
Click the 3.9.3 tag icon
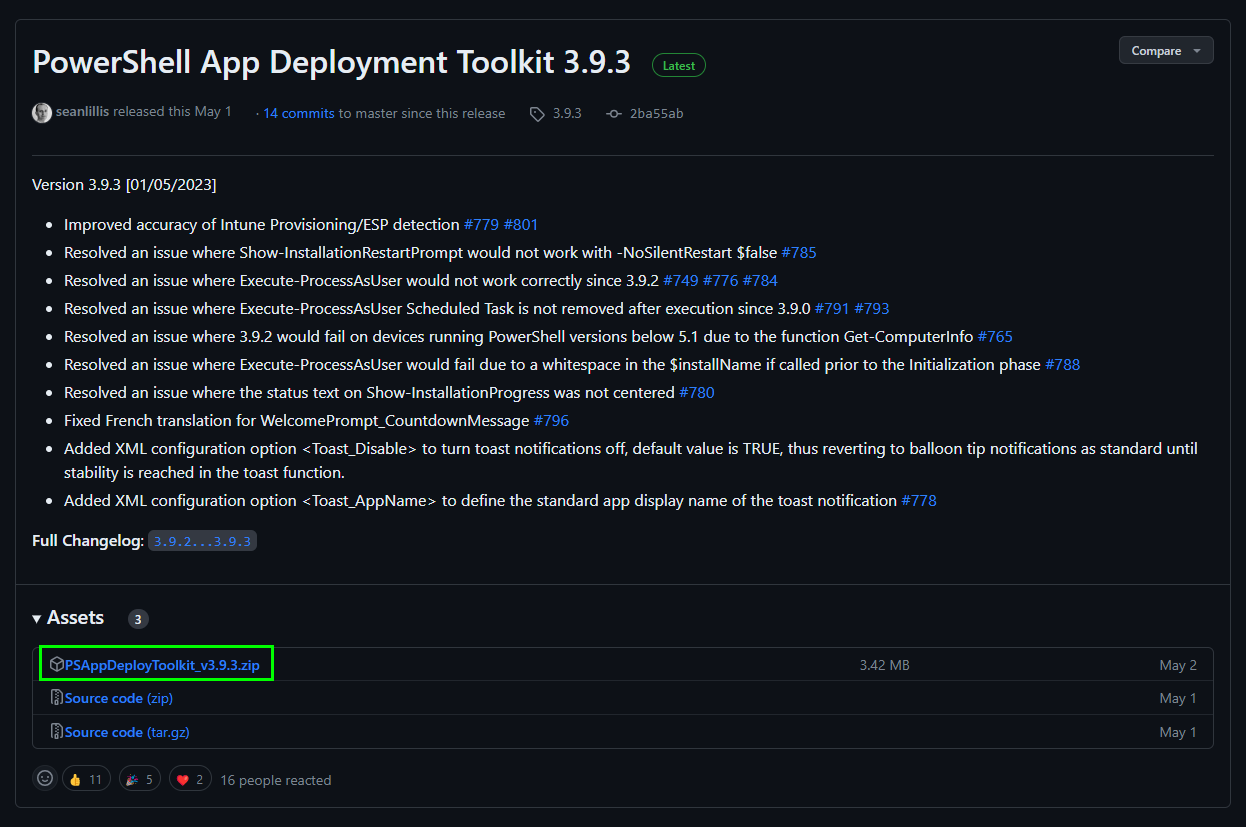(537, 114)
